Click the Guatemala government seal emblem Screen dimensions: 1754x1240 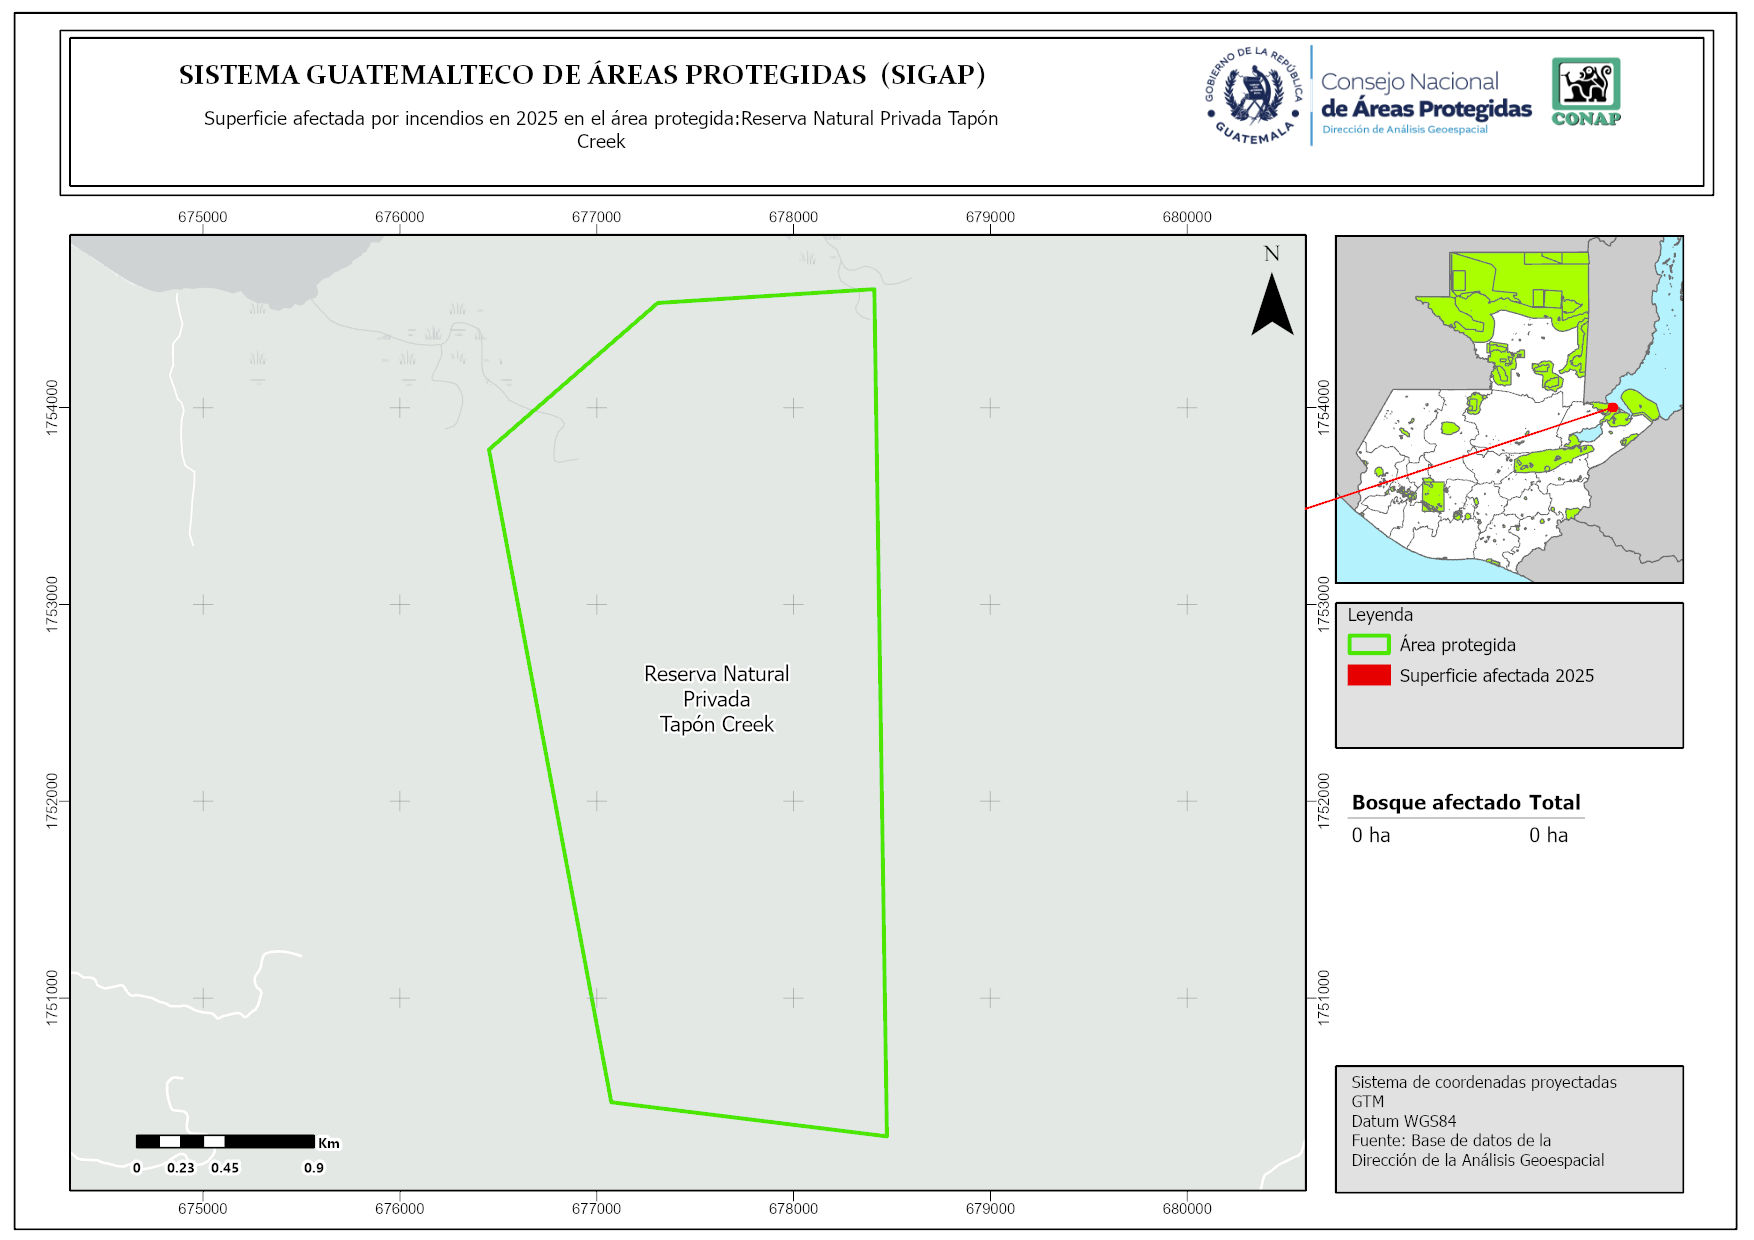tap(1254, 96)
